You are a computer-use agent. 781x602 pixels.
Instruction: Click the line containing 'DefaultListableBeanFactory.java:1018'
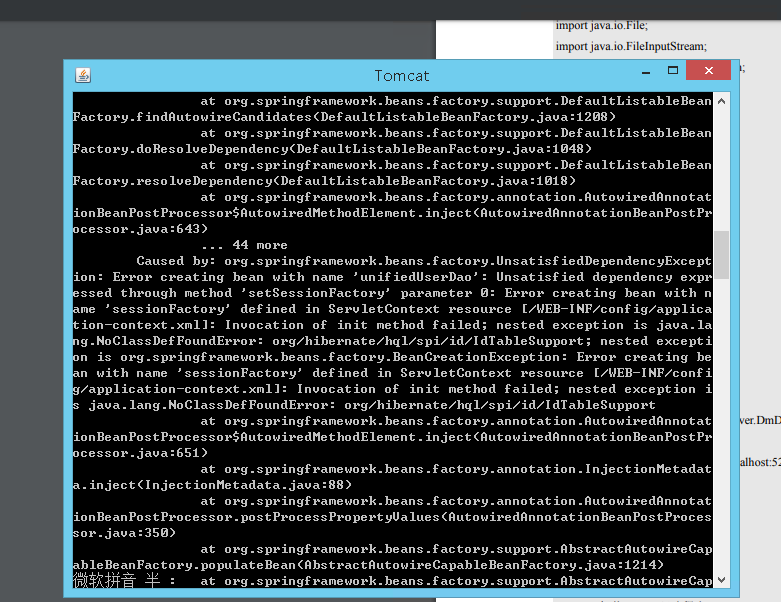324,181
